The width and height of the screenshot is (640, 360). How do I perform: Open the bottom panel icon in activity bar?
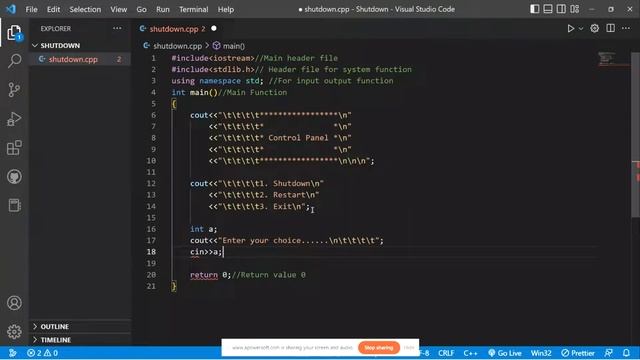point(14,205)
